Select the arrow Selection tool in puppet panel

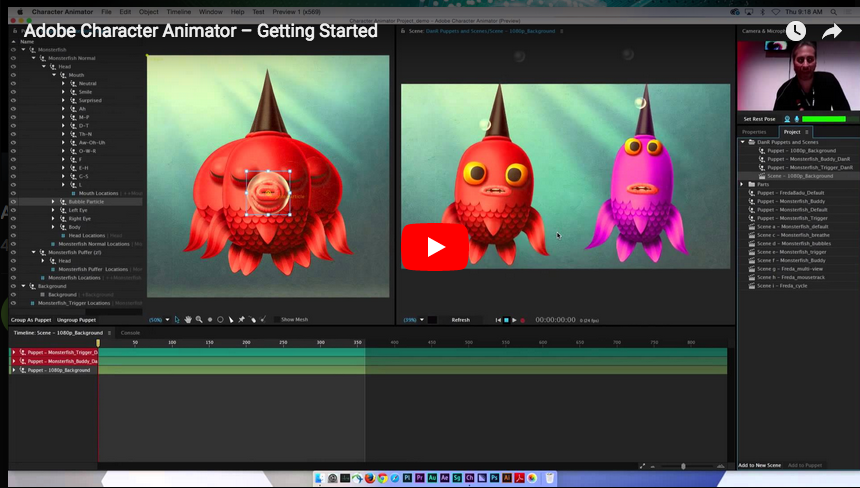coord(177,320)
